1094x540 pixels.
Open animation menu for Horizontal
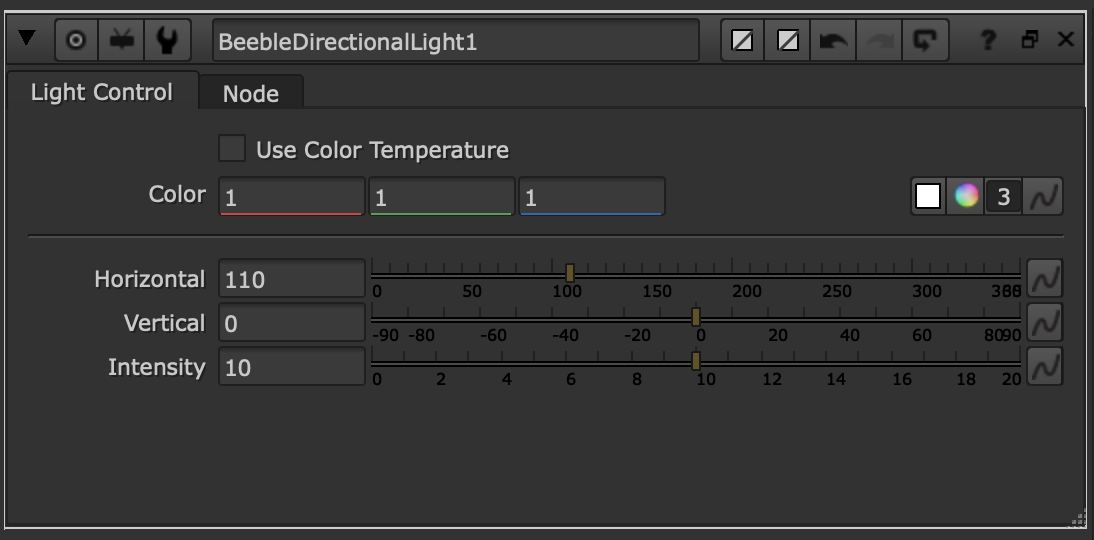pos(1045,279)
